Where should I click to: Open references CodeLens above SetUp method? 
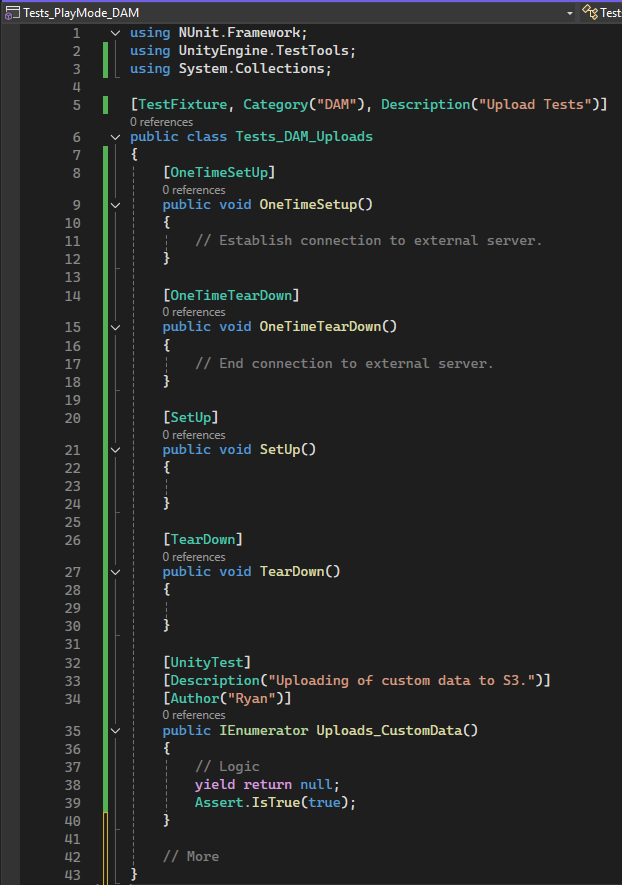[194, 435]
